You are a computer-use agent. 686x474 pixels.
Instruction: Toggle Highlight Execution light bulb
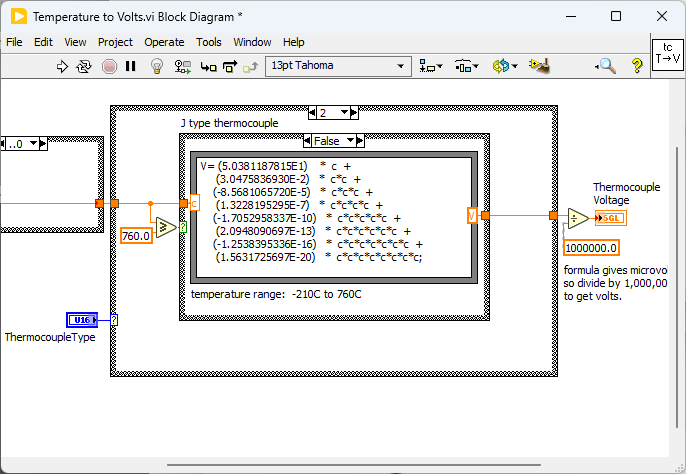157,66
